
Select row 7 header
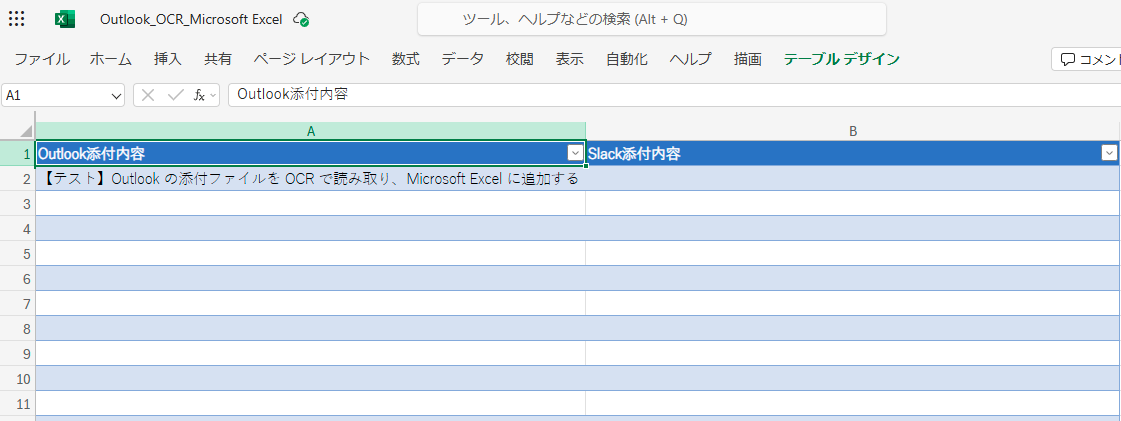point(17,304)
